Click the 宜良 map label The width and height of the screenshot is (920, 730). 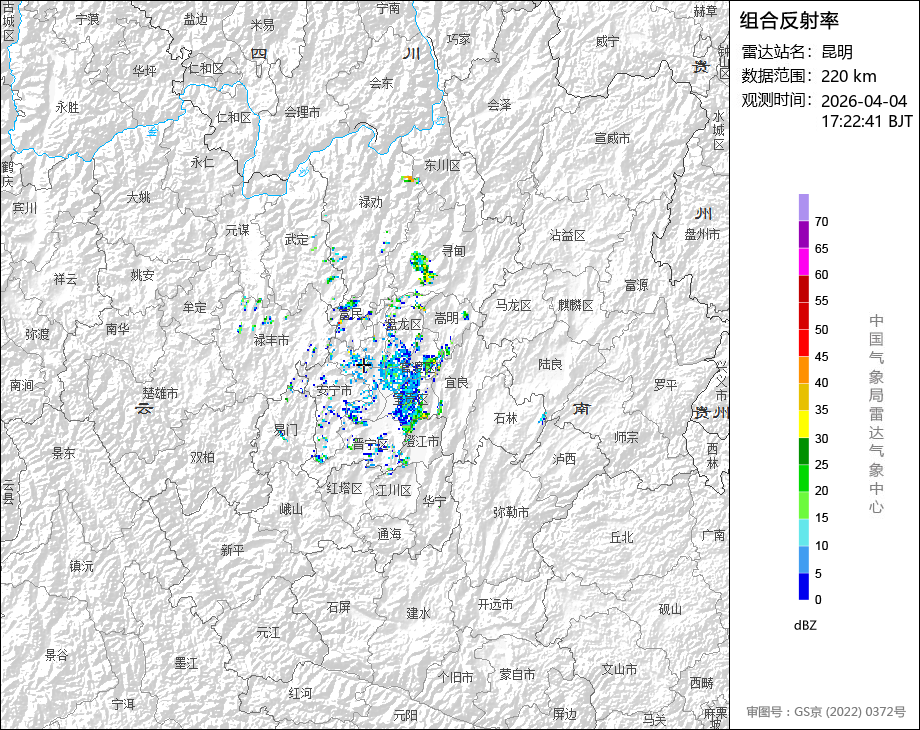(456, 383)
